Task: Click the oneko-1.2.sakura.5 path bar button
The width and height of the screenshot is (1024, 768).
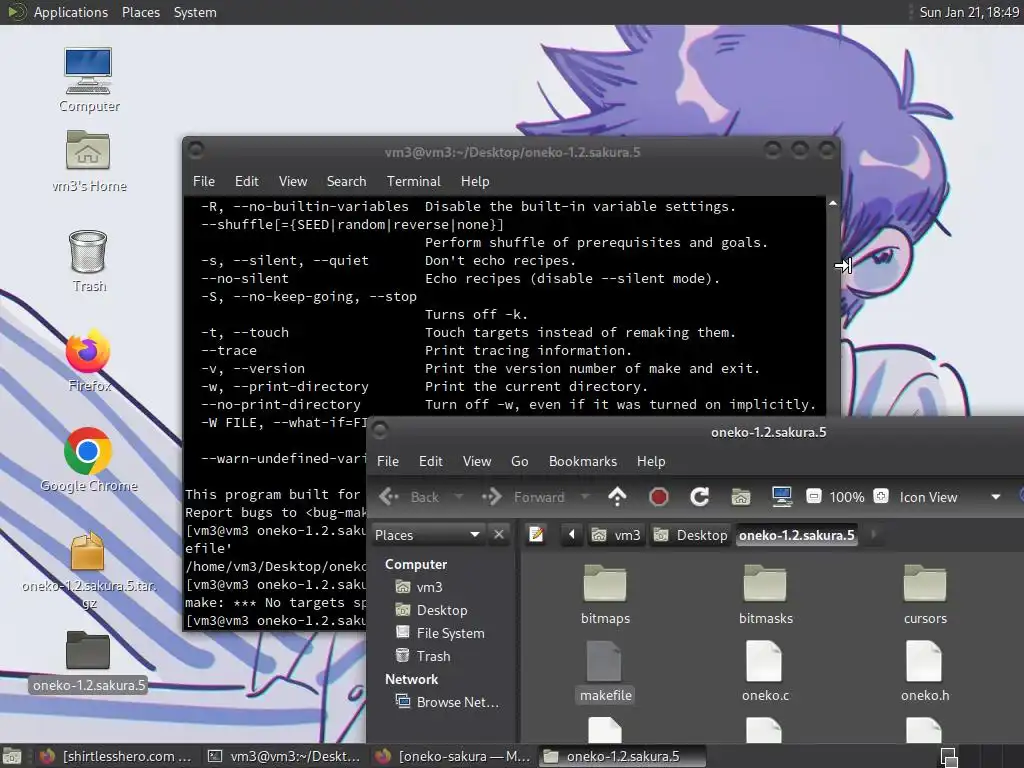Action: coord(797,535)
